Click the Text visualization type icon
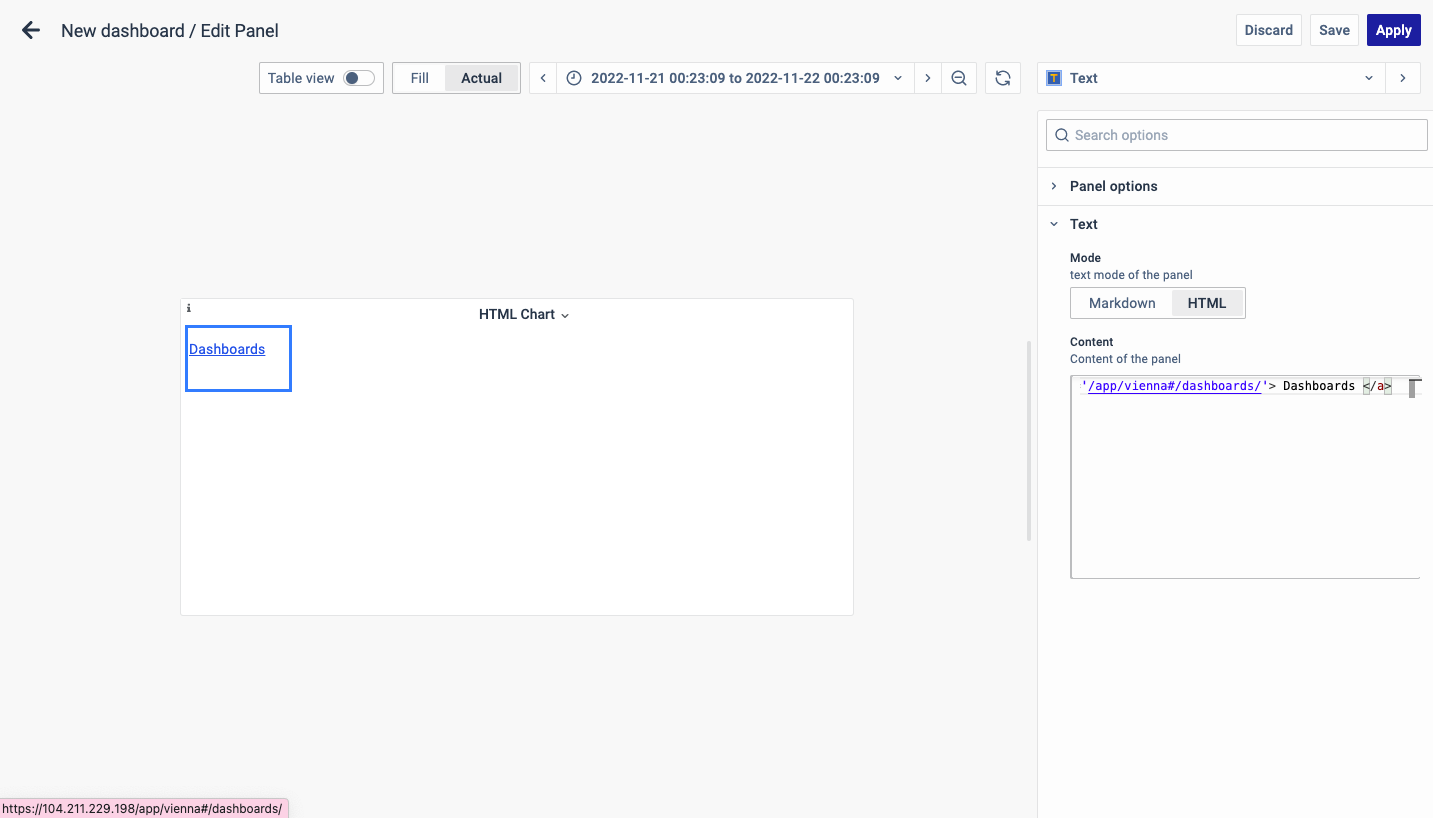This screenshot has width=1433, height=818. (x=1054, y=78)
